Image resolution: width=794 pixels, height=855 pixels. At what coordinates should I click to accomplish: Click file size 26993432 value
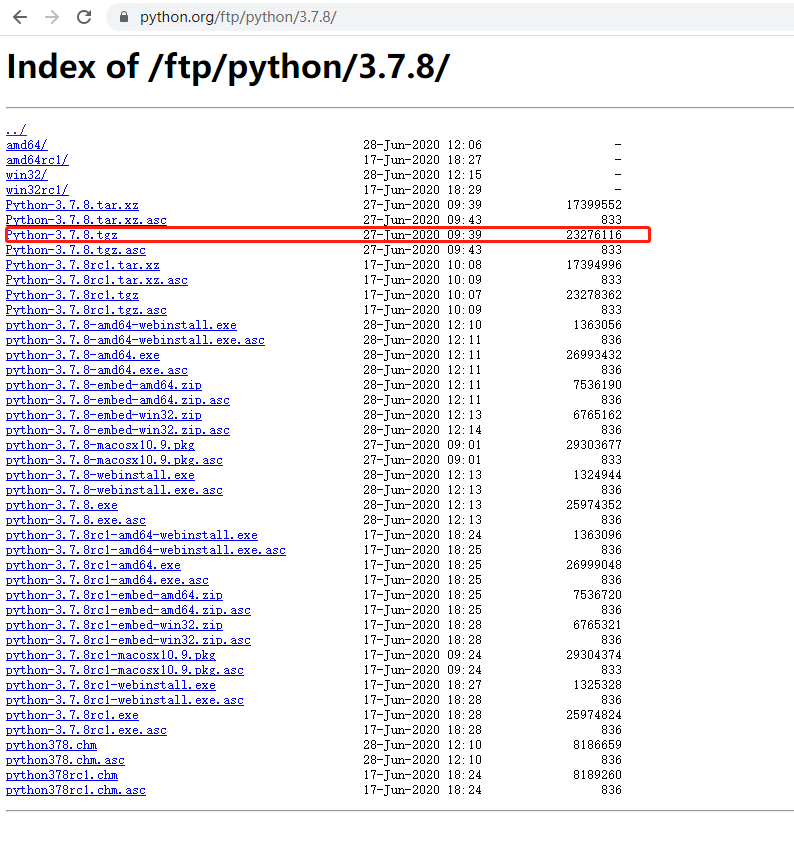tap(594, 355)
